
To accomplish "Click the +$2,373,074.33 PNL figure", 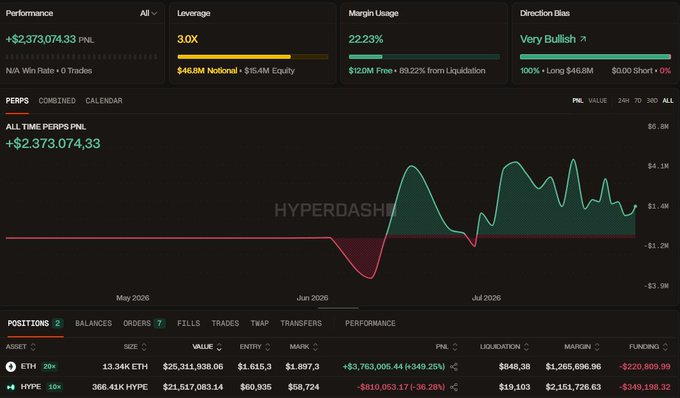I will (41, 39).
